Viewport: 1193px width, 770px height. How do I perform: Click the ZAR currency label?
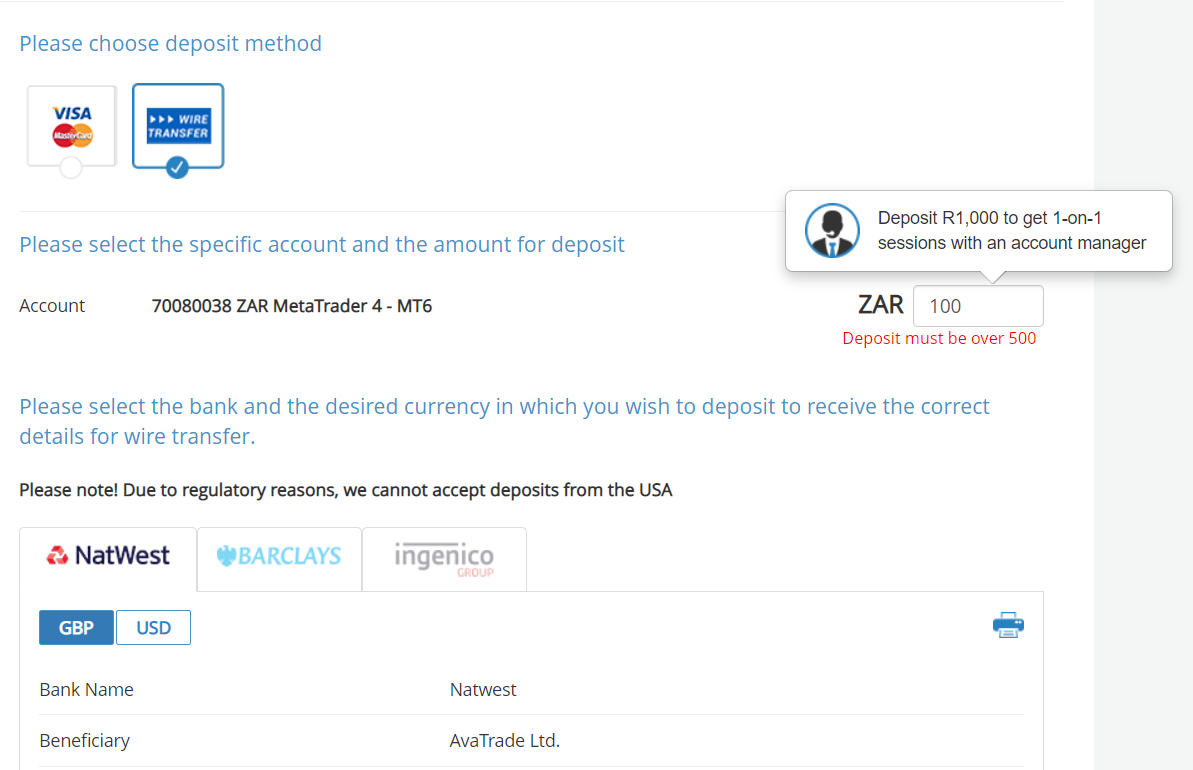880,305
